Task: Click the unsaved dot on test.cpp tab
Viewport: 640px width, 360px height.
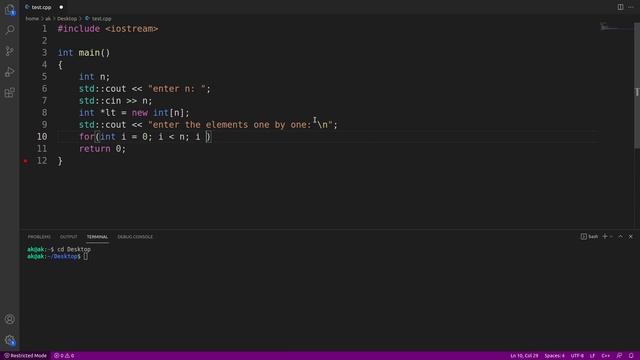Action: pyautogui.click(x=61, y=7)
